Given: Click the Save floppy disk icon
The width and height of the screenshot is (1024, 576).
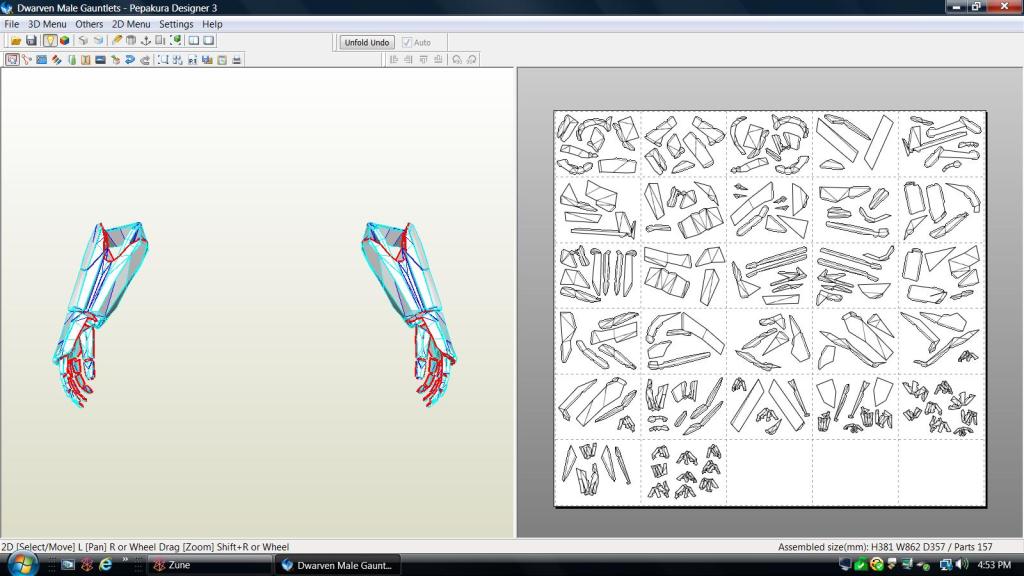Looking at the screenshot, I should [x=31, y=40].
